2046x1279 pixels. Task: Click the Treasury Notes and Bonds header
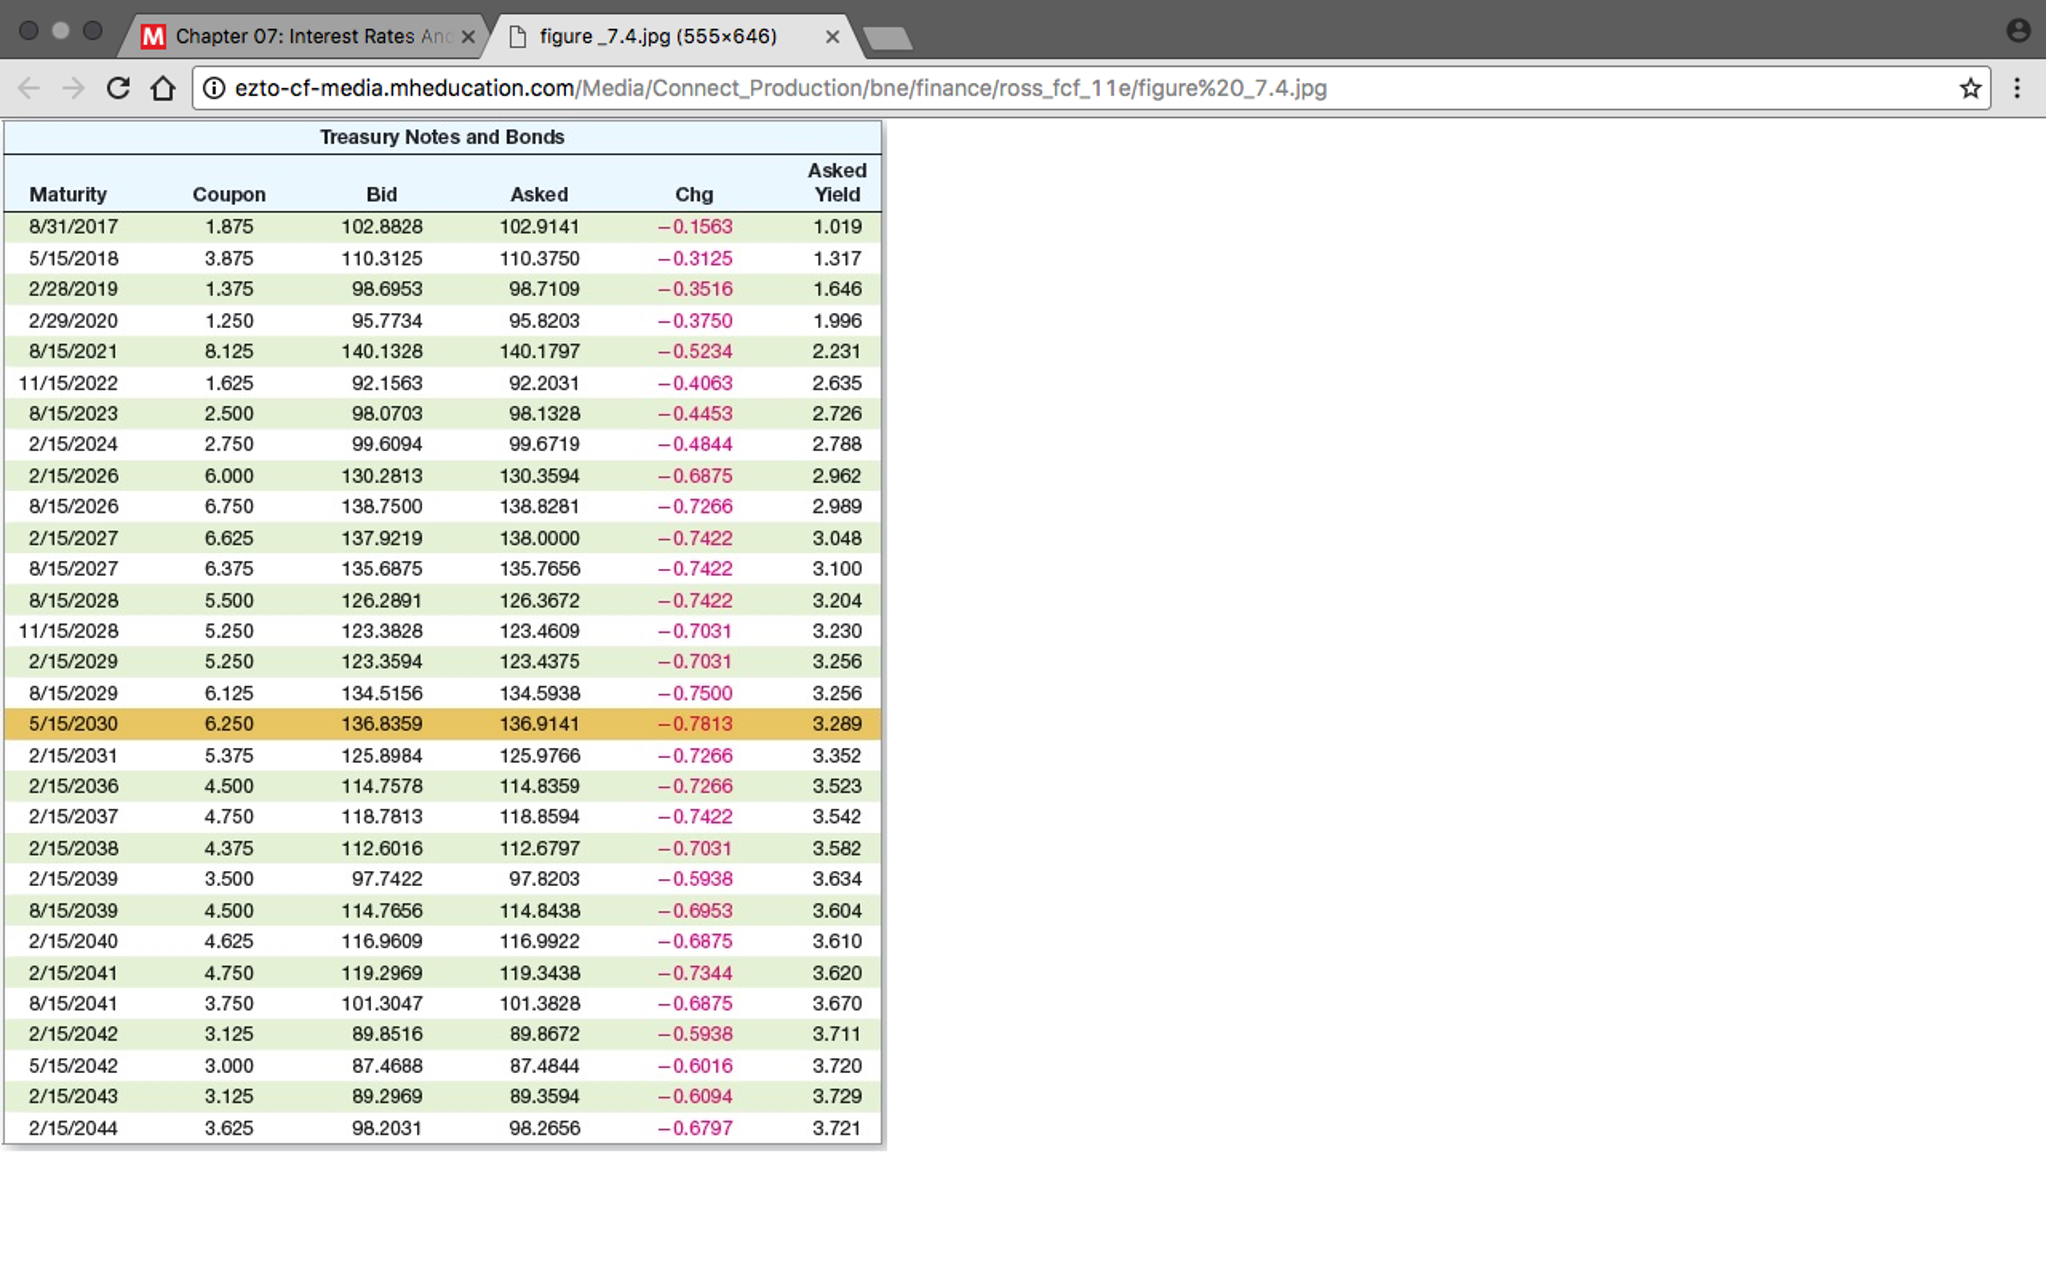(443, 137)
